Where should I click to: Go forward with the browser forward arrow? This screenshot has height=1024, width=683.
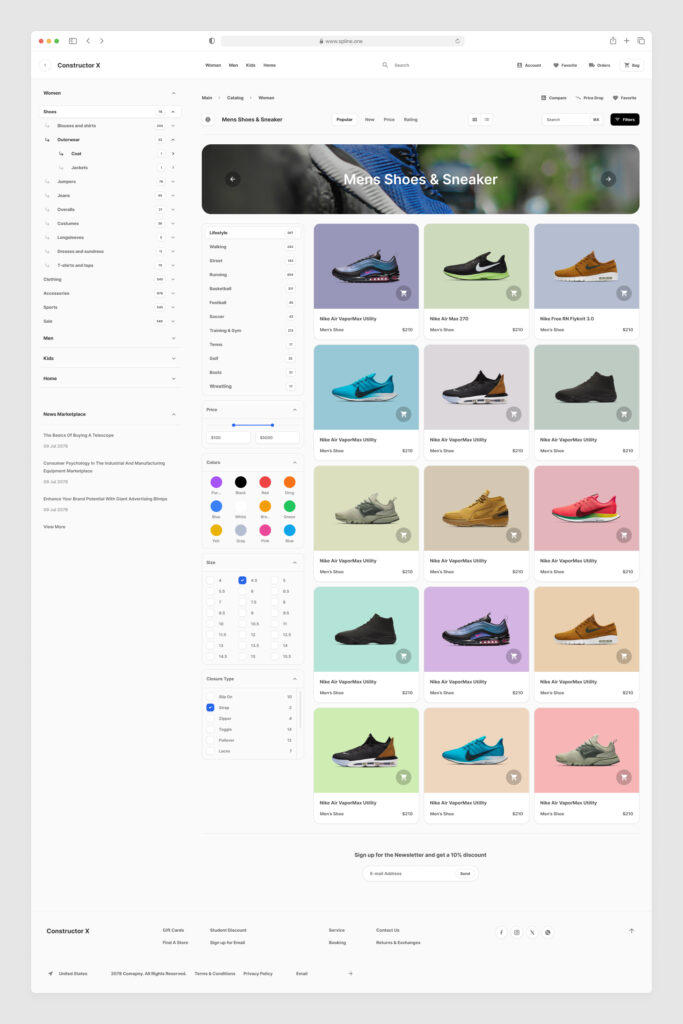[102, 40]
